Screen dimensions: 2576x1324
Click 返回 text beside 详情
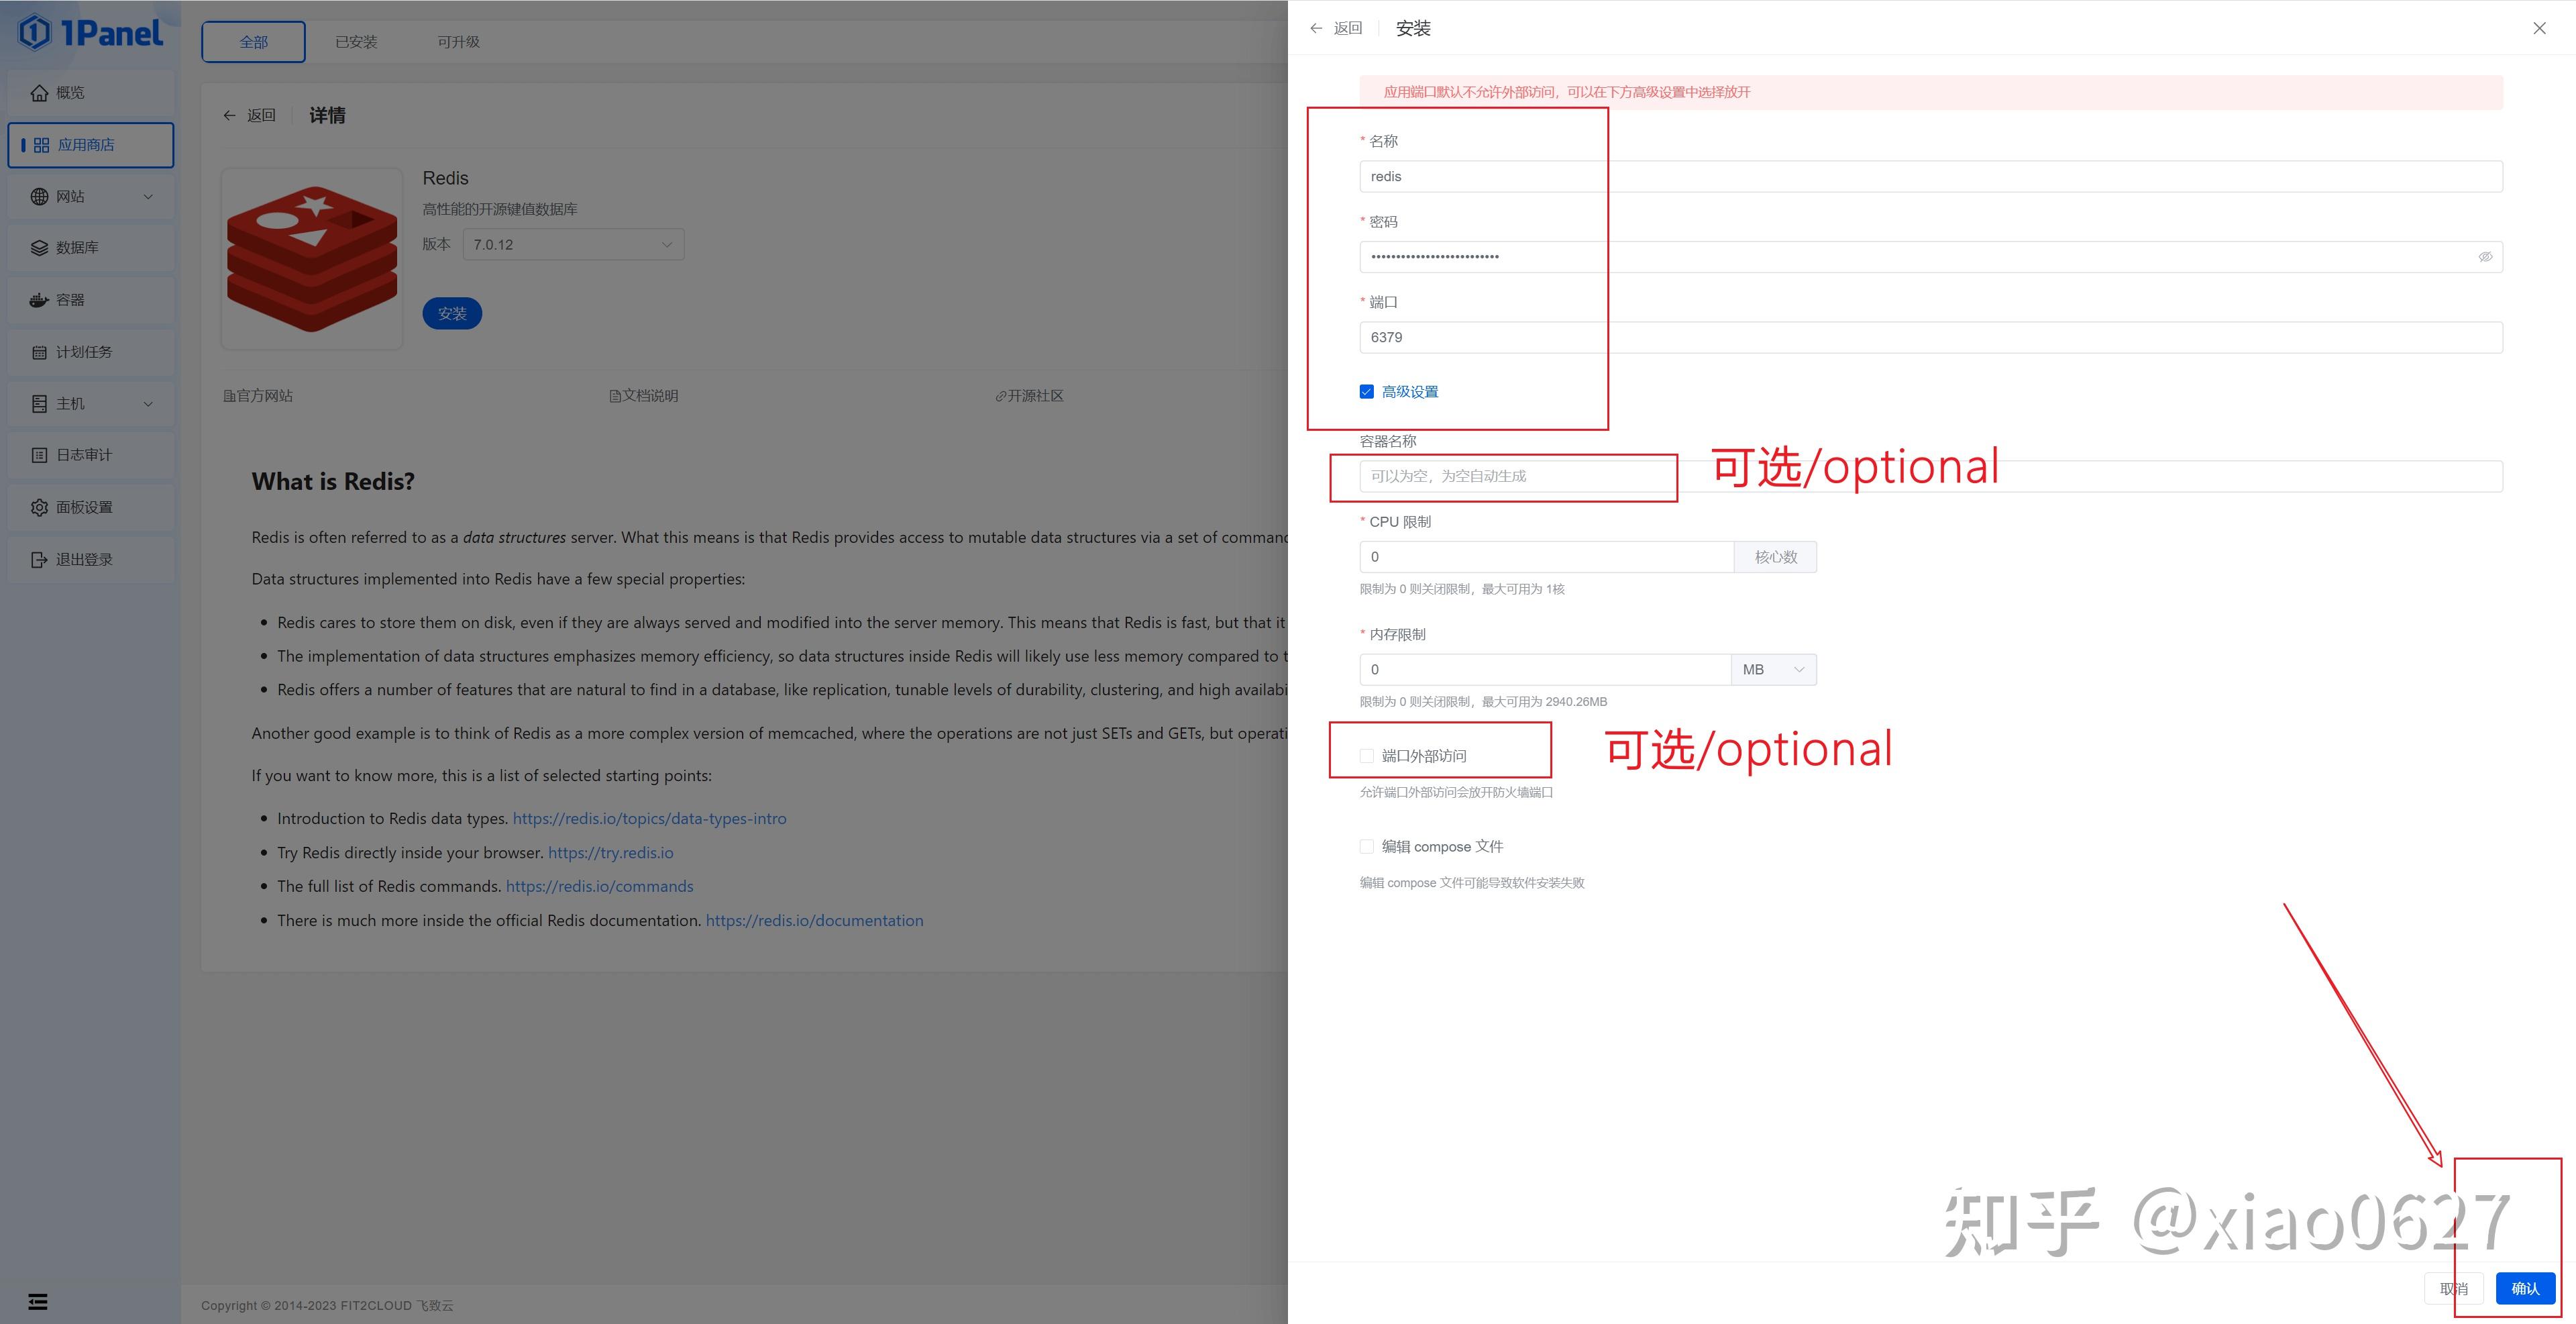(261, 115)
